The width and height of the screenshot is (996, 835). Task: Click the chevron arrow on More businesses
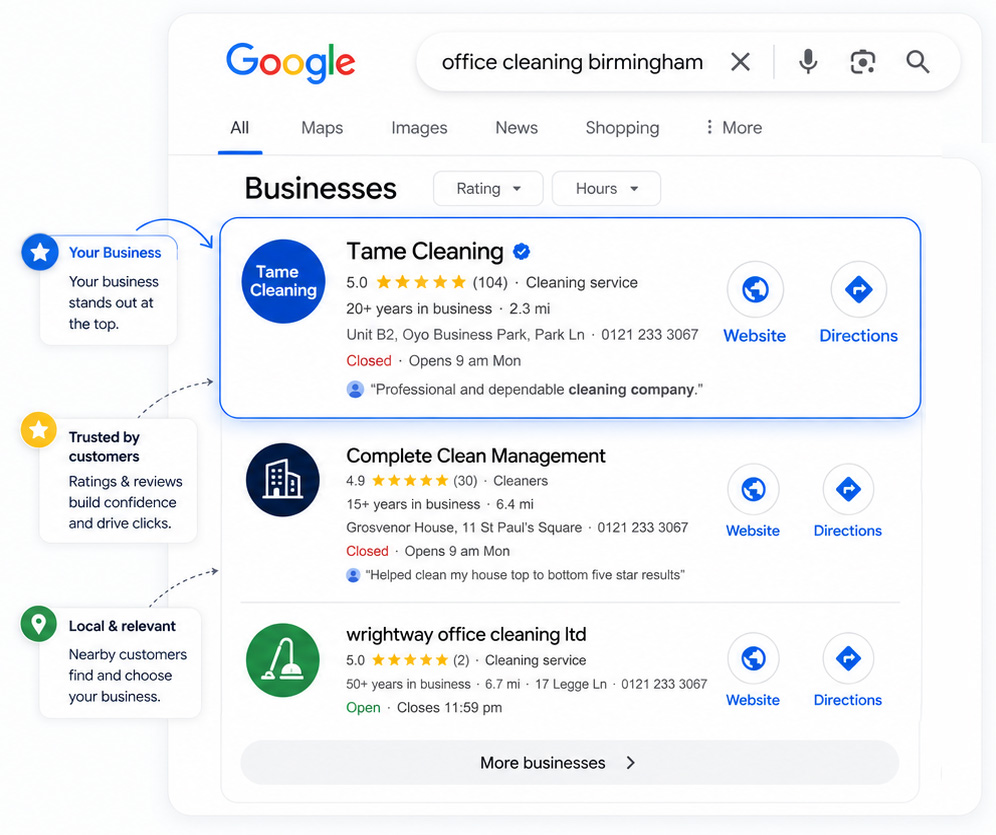(x=630, y=763)
